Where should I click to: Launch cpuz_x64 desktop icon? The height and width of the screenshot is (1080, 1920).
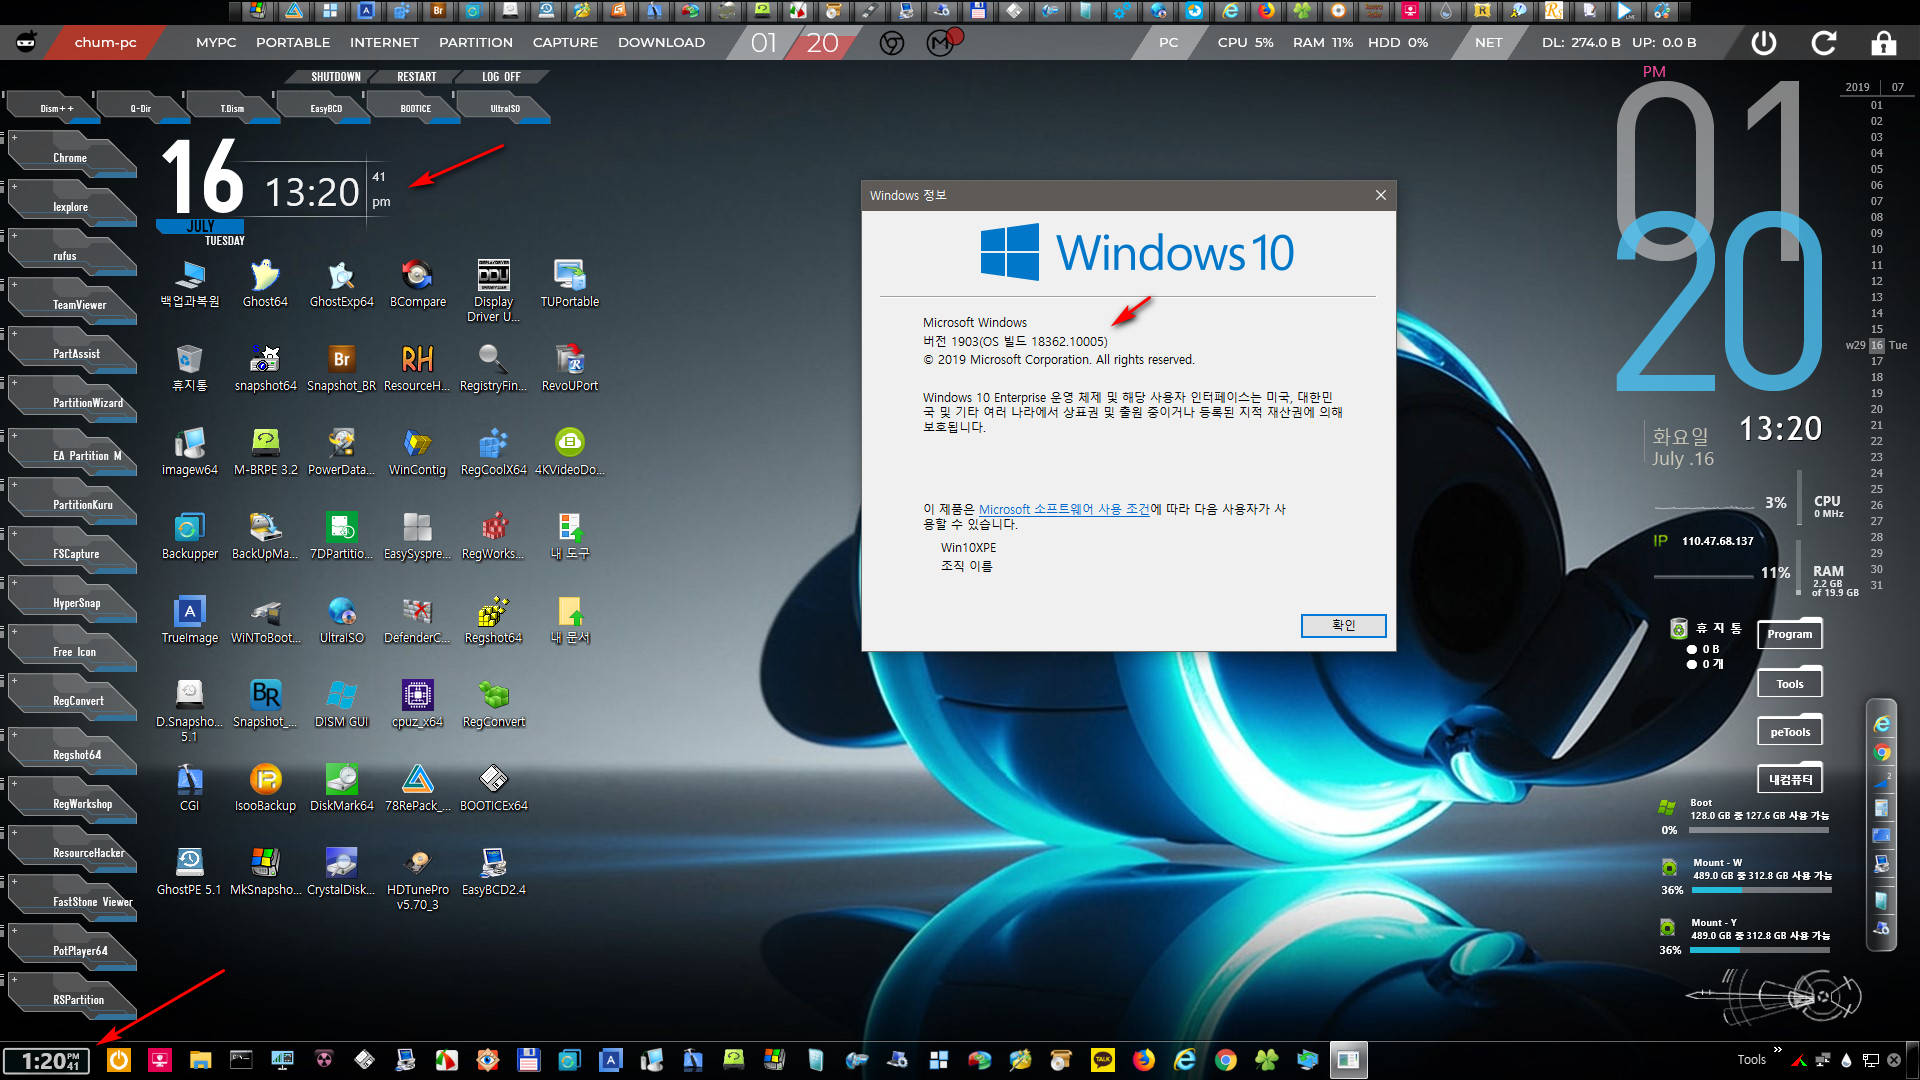[417, 703]
